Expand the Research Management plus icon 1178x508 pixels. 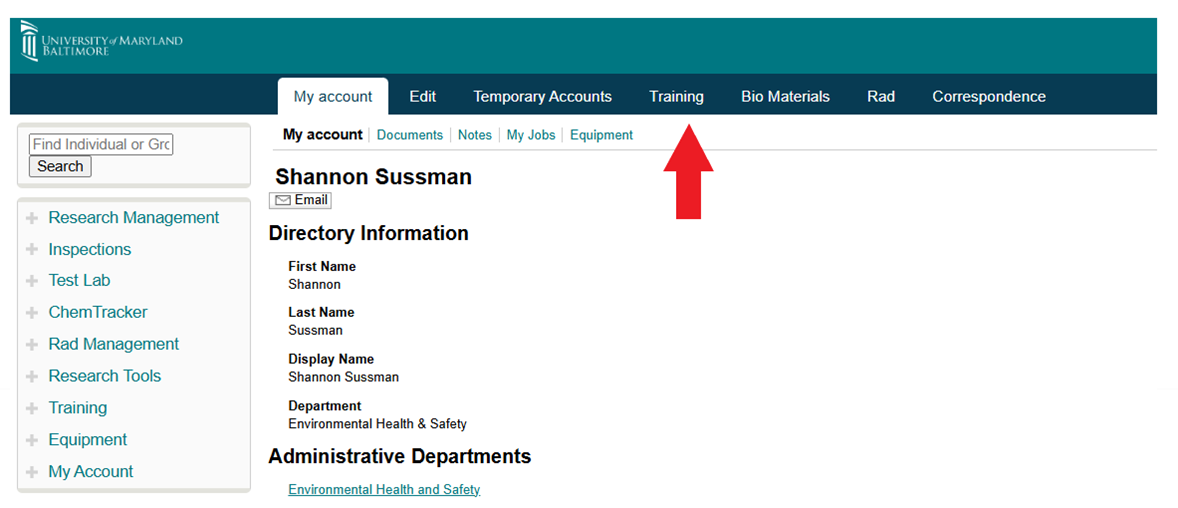click(x=32, y=218)
